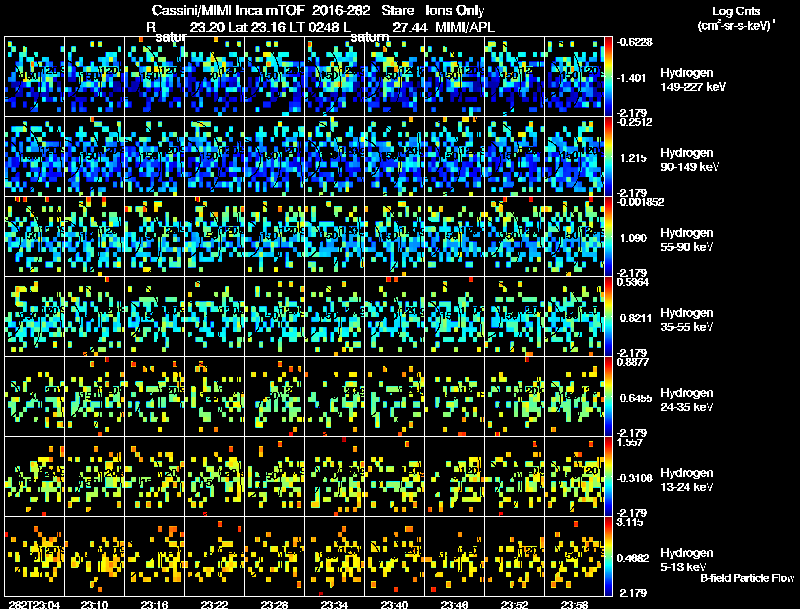Click the color bar beside Hydrogen 55-90 keV
The width and height of the screenshot is (800, 609).
click(x=608, y=237)
